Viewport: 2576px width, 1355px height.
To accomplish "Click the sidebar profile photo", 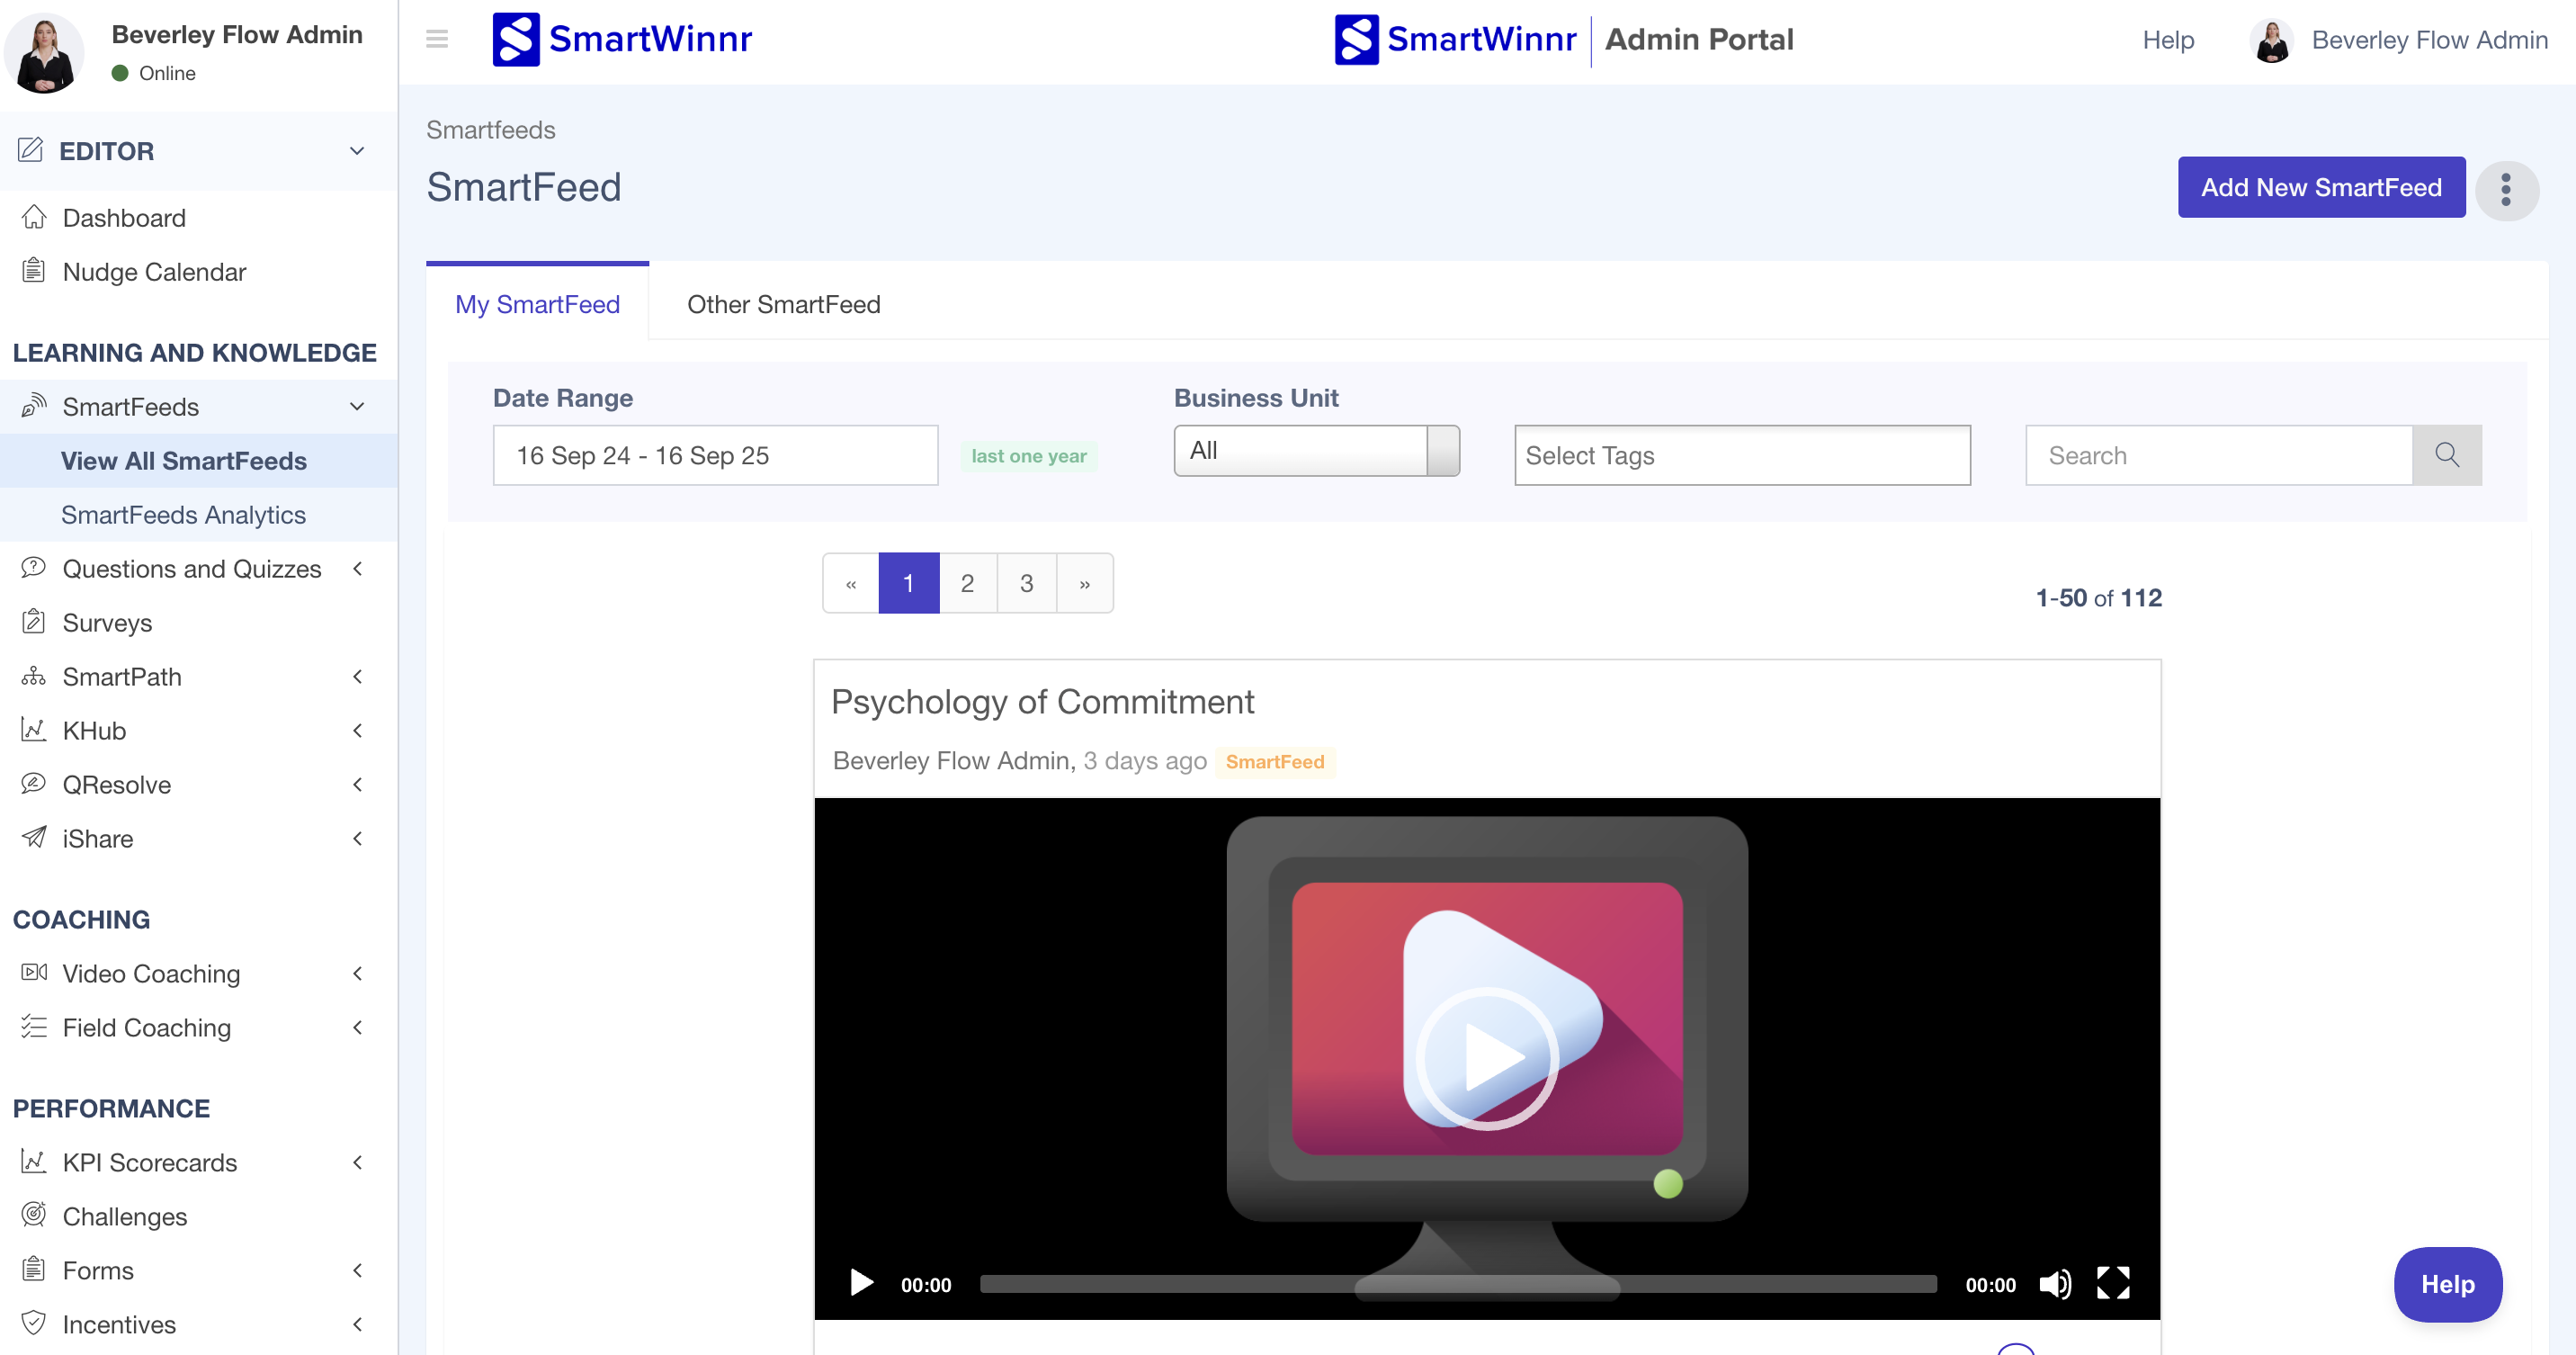I will coord(44,52).
